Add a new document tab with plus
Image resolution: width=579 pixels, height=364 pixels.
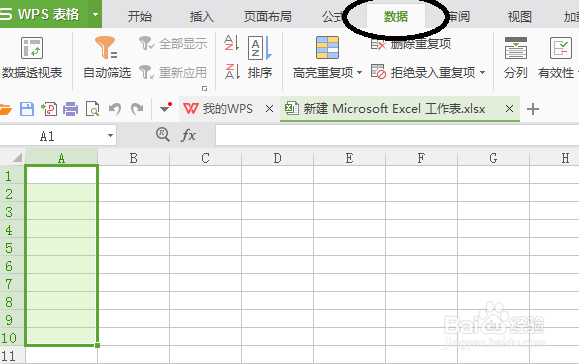click(x=533, y=109)
